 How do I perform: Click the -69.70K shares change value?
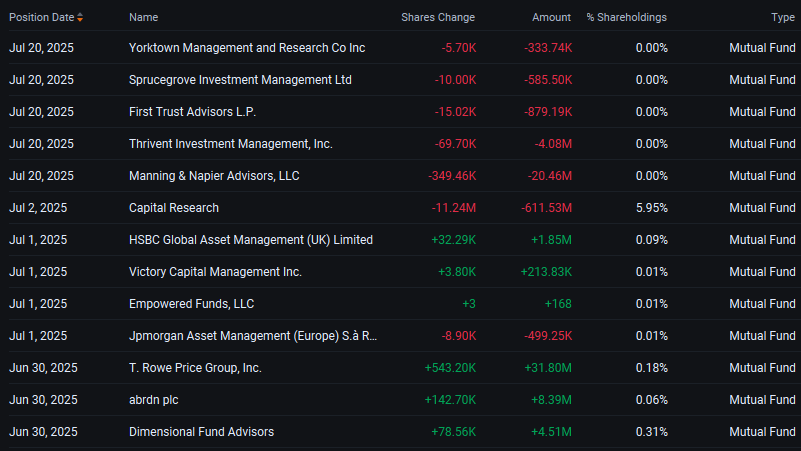(455, 144)
